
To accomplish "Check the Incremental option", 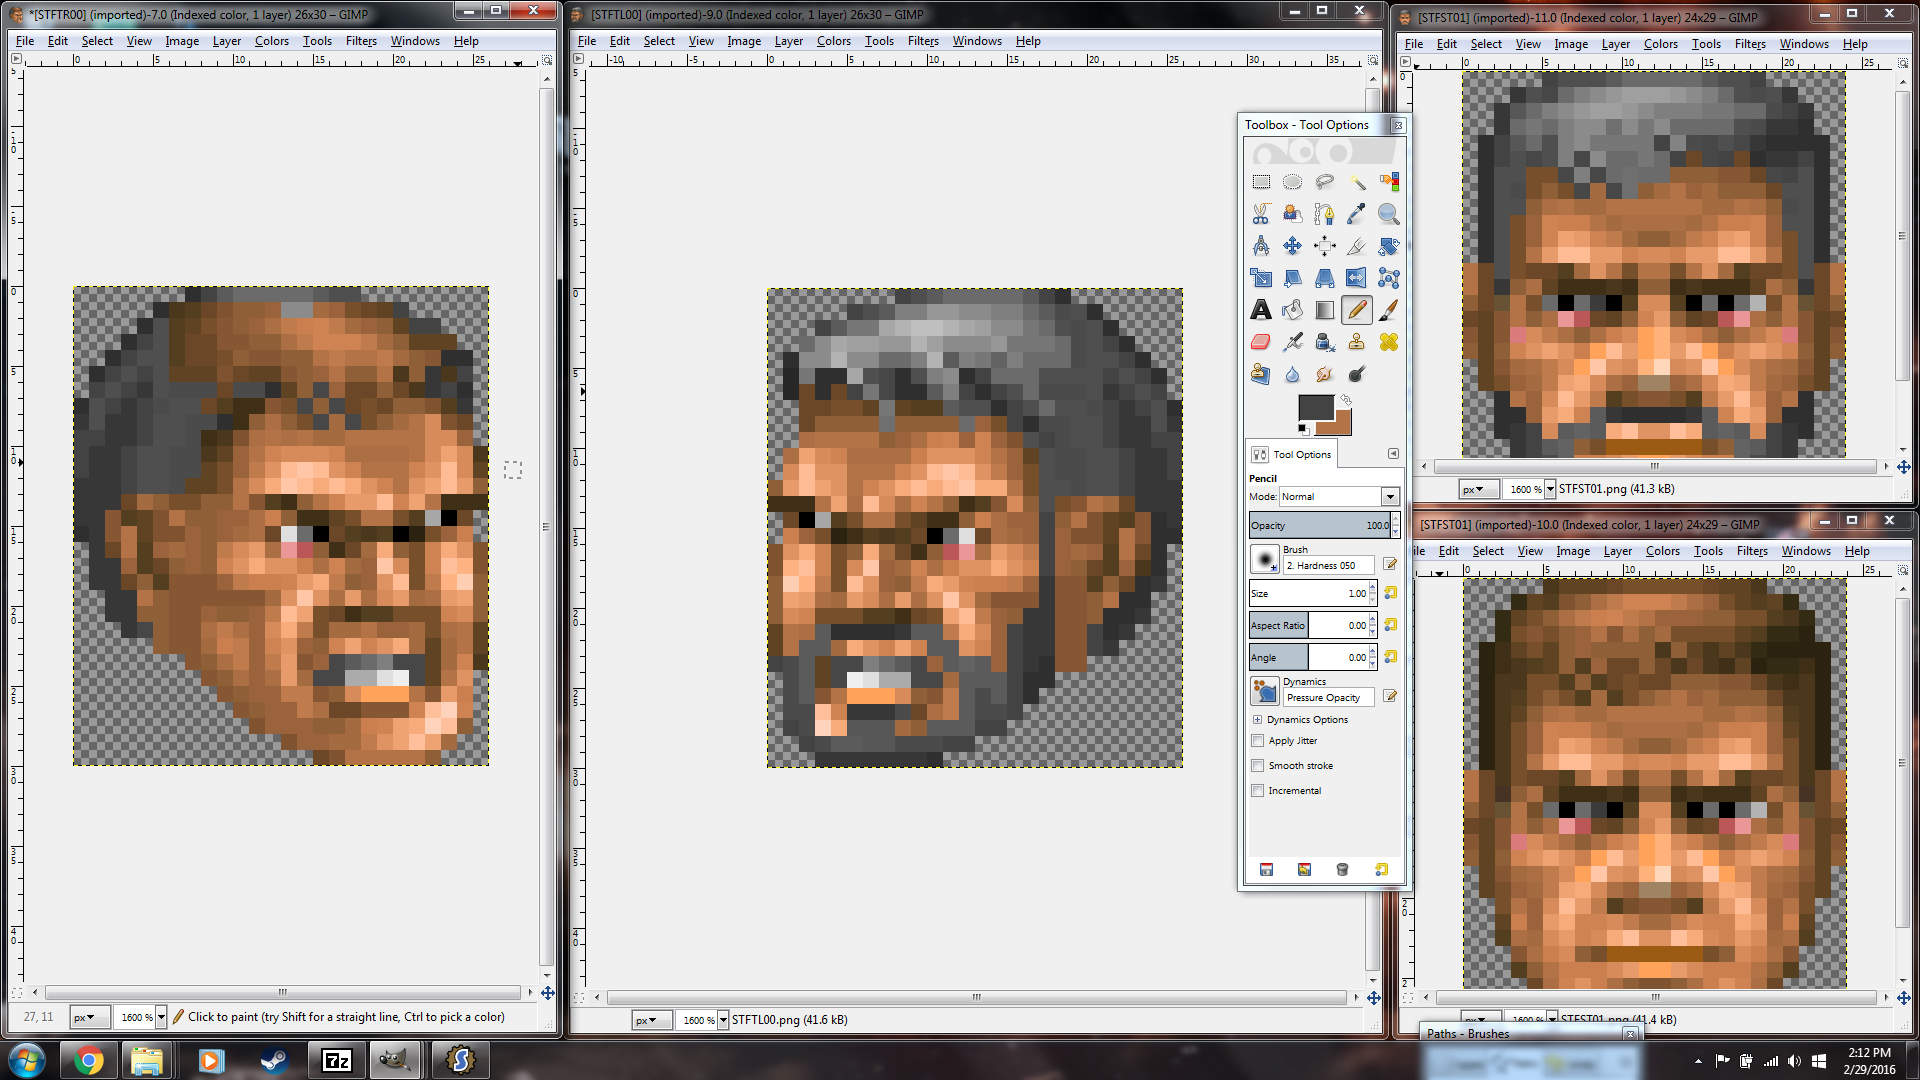I will point(1257,791).
